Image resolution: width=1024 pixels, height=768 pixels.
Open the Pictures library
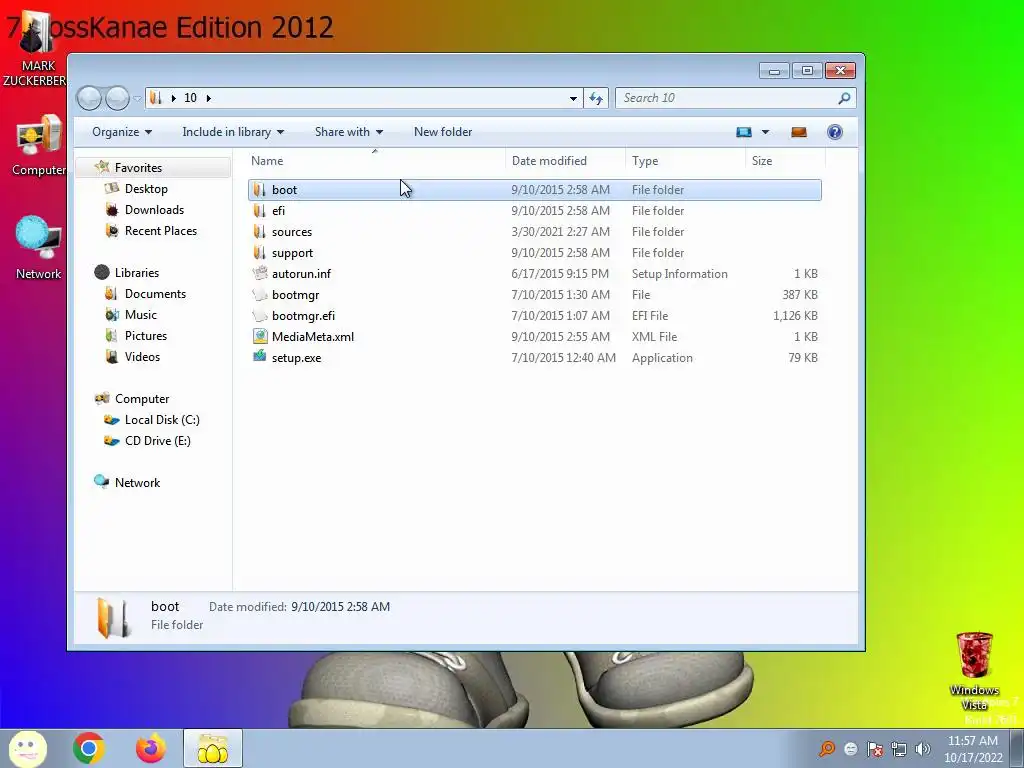146,336
